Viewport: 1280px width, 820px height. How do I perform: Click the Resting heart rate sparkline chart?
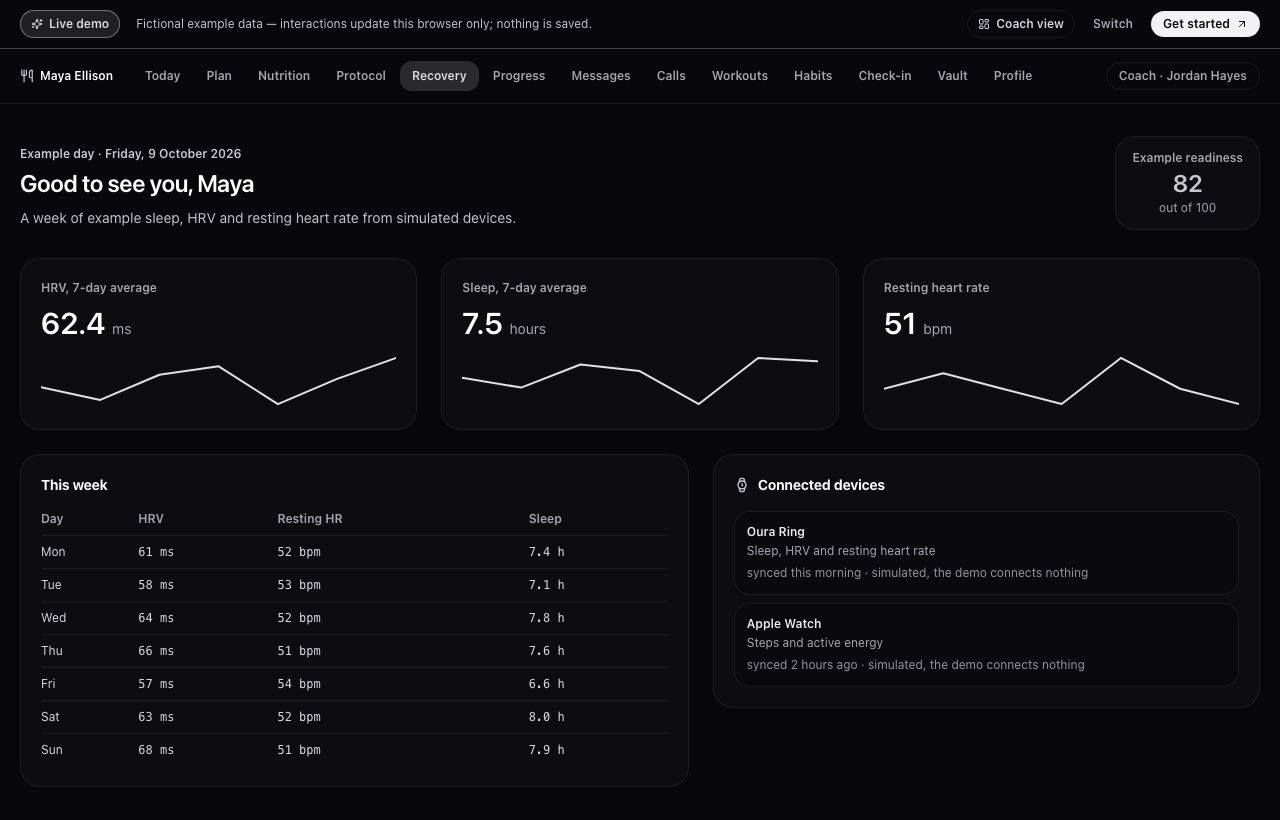(x=1061, y=381)
